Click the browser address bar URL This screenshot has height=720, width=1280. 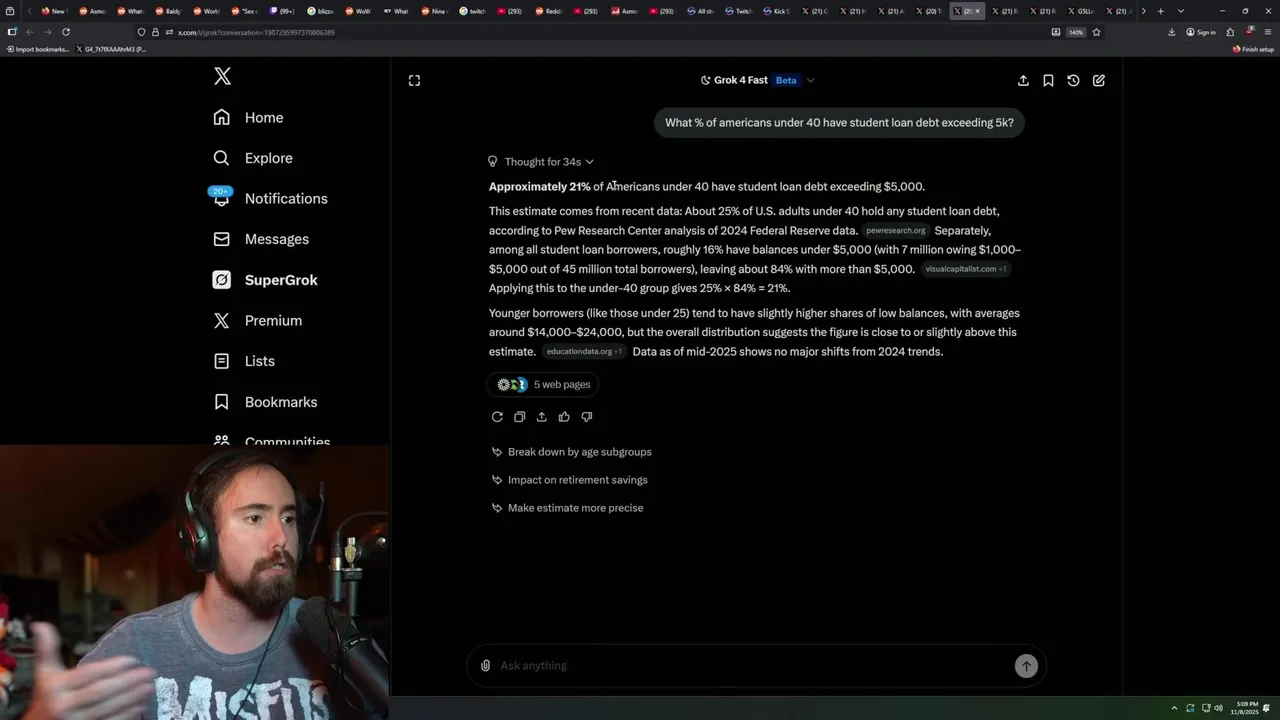[256, 32]
